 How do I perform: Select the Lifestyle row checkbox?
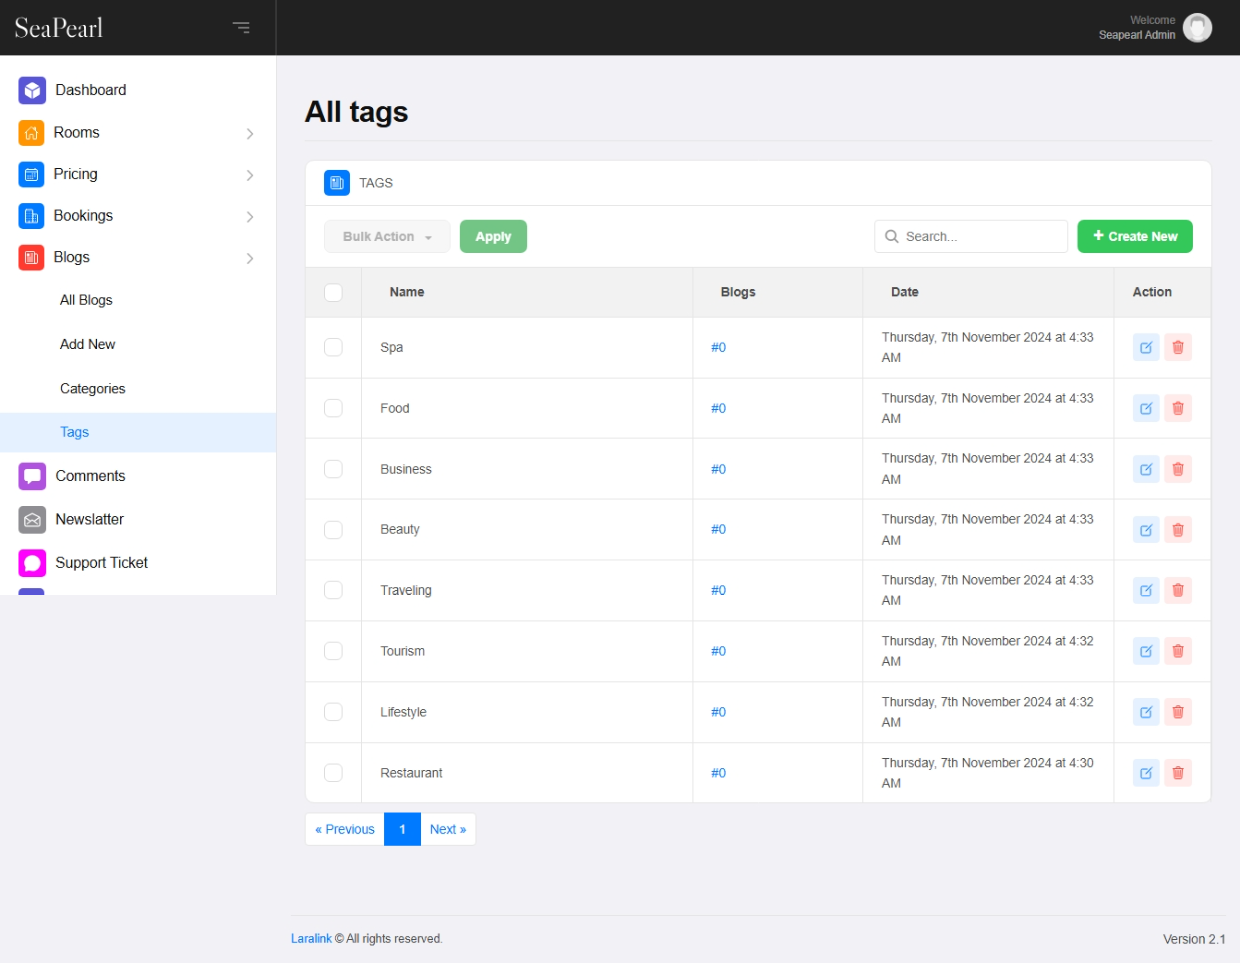(x=333, y=712)
